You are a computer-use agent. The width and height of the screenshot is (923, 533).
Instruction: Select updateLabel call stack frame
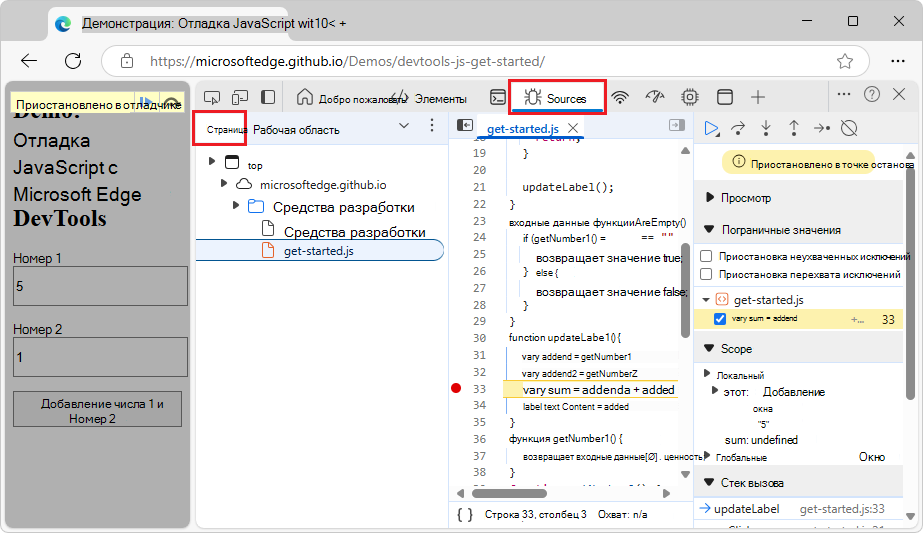(x=799, y=509)
